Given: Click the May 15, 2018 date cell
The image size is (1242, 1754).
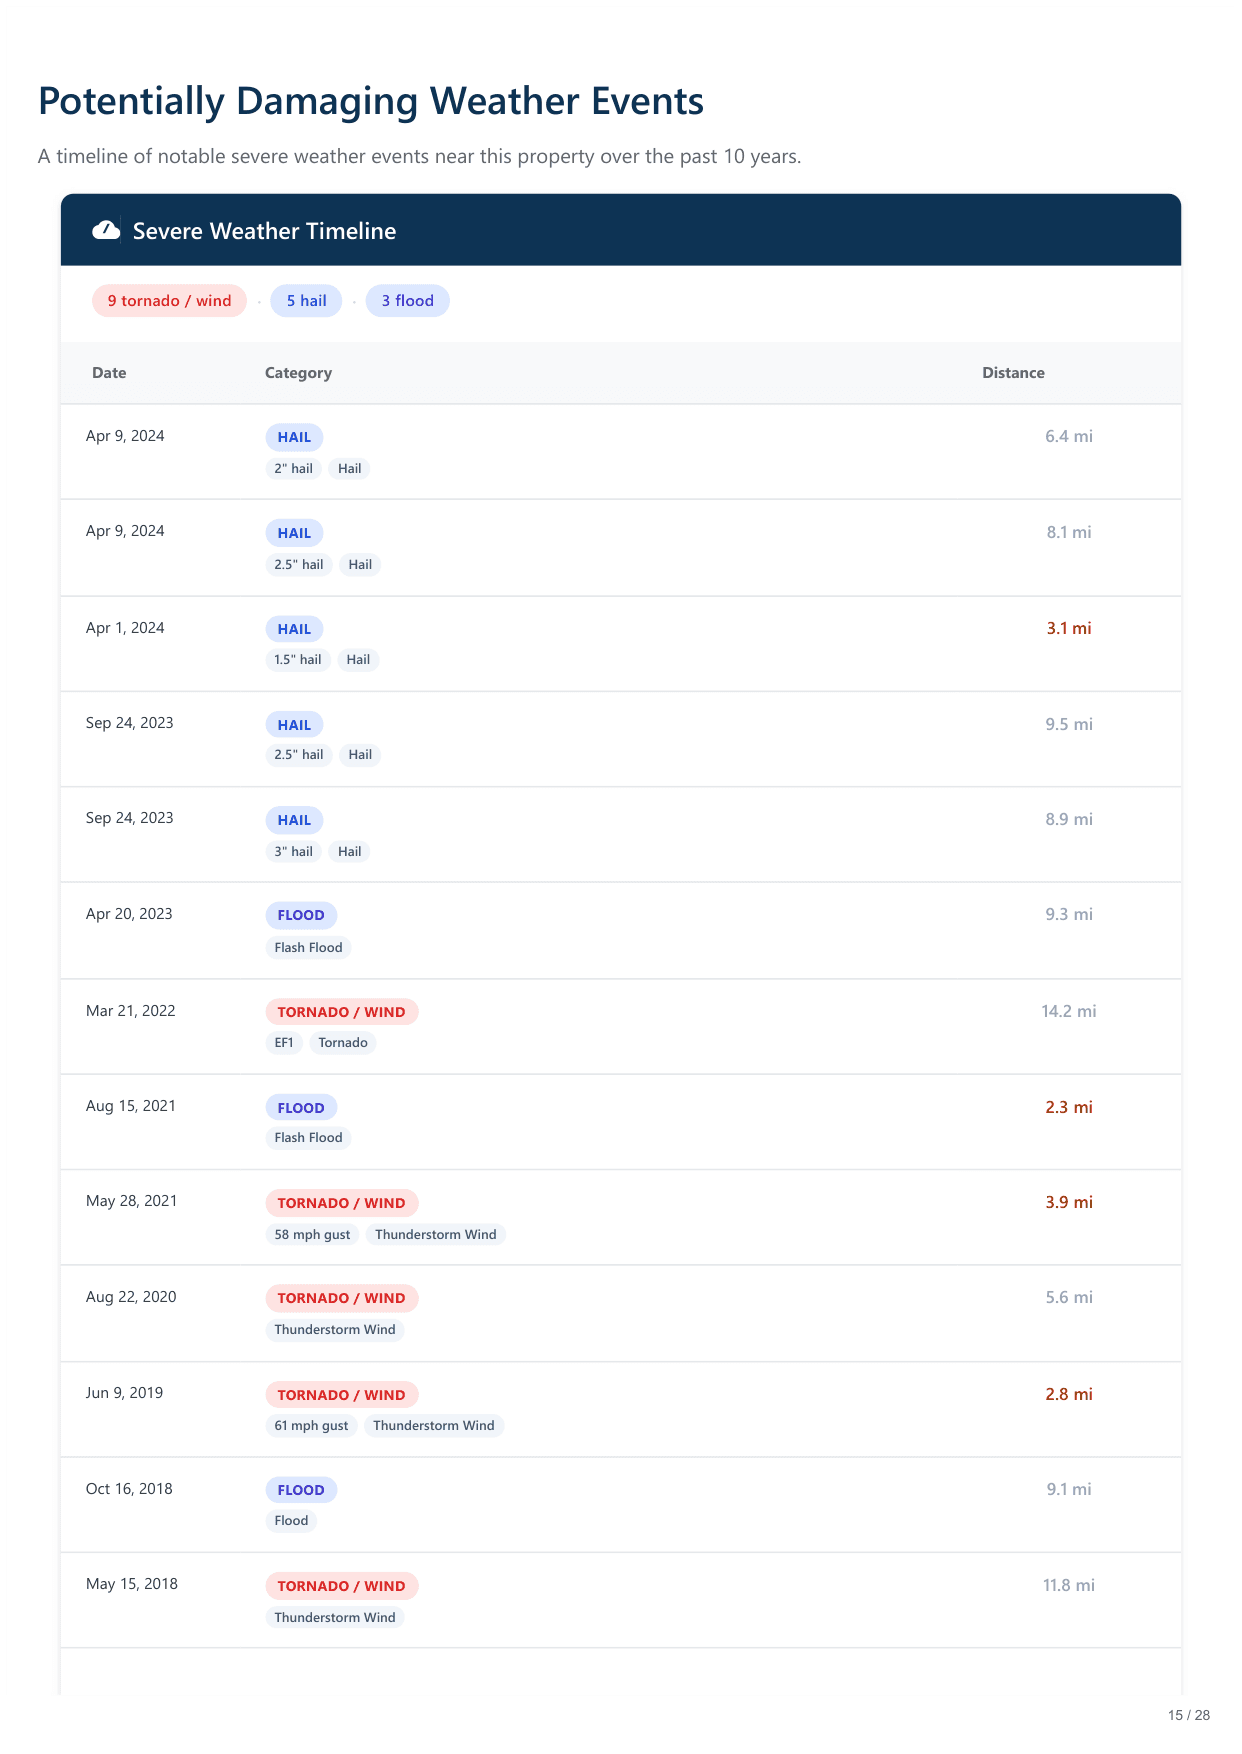Looking at the screenshot, I should [132, 1584].
